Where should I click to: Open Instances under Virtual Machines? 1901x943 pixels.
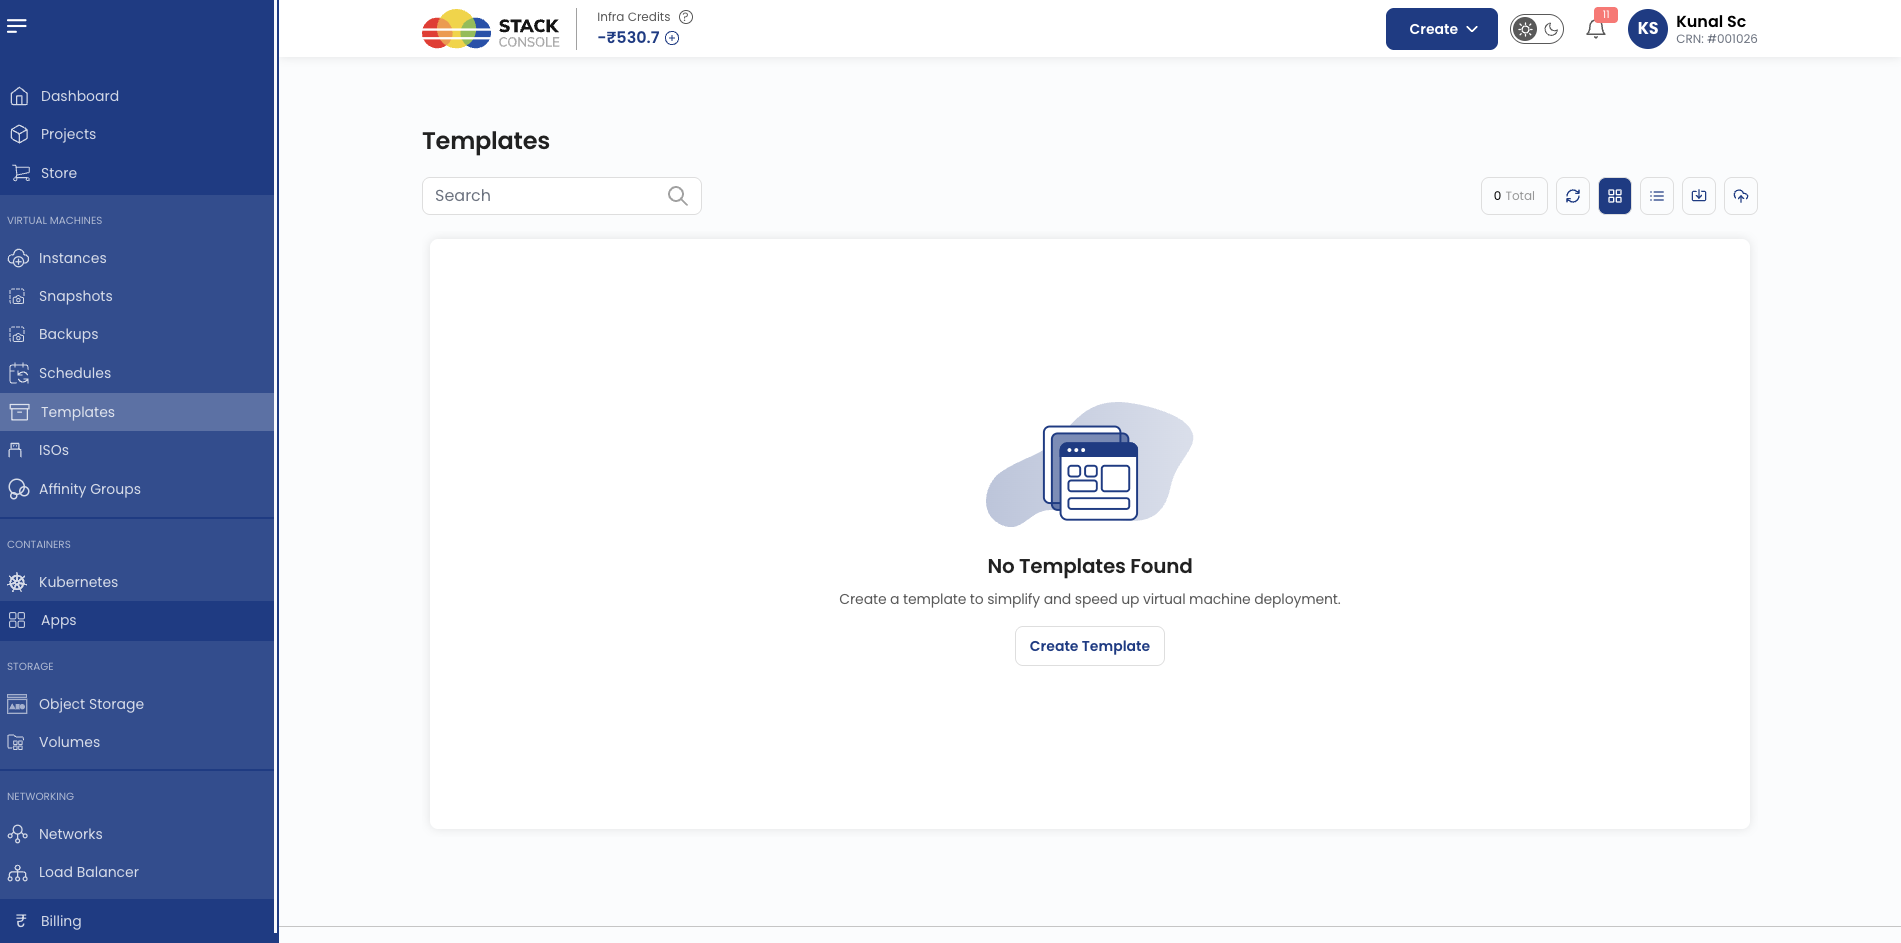point(137,258)
